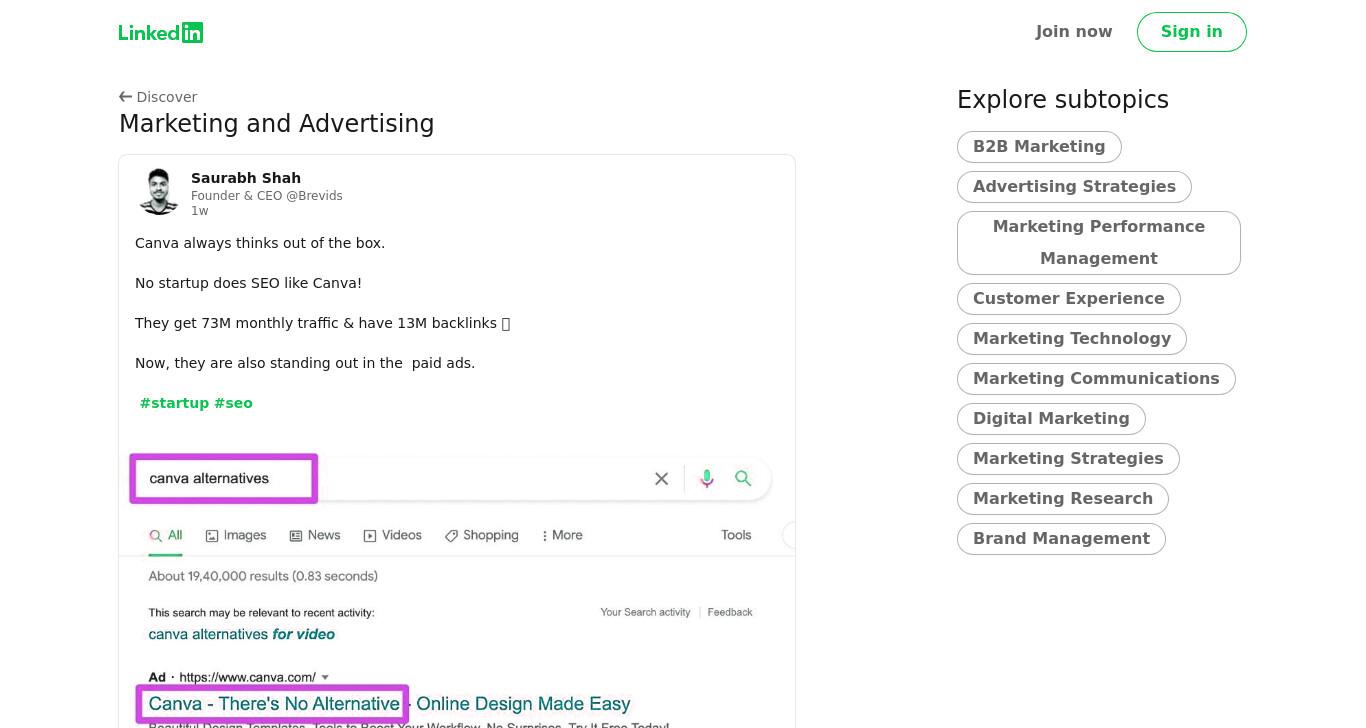
Task: Go back via the Discover link
Action: pos(158,97)
